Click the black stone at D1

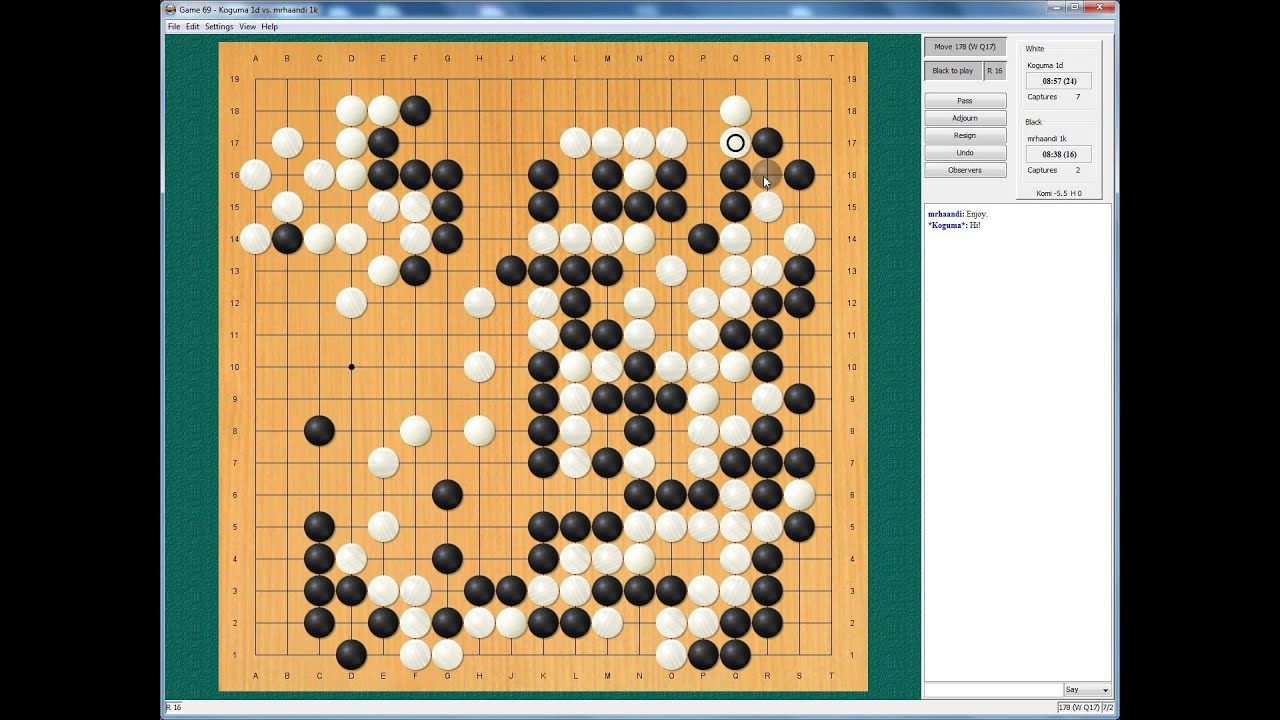(x=351, y=655)
